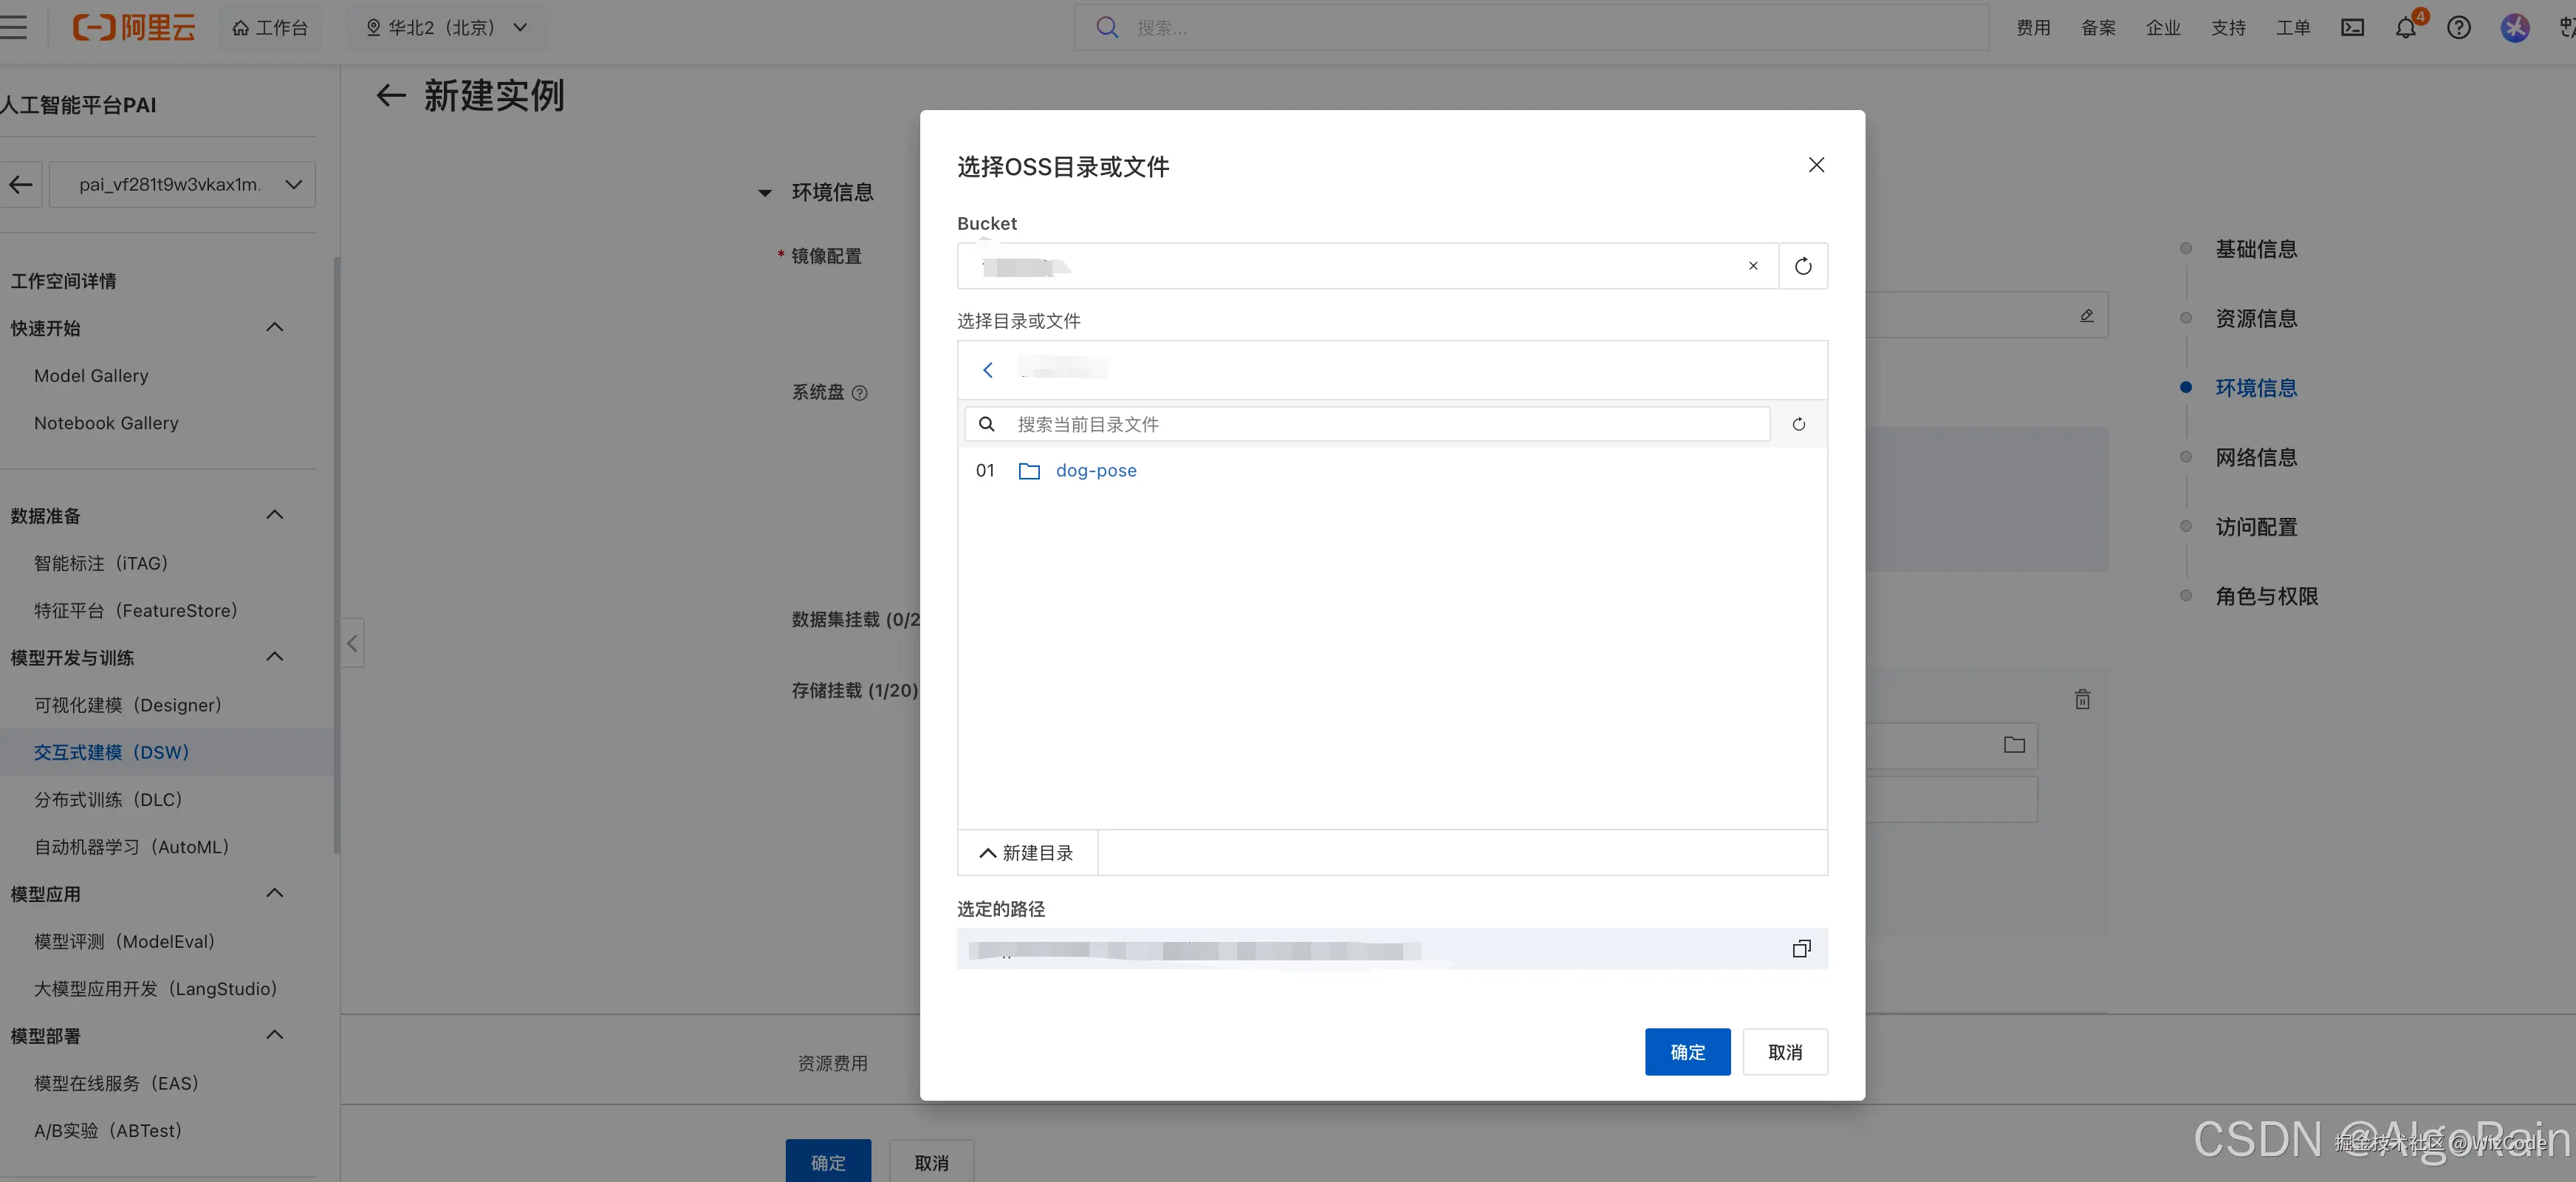
Task: Copy the selected path
Action: click(x=1801, y=948)
